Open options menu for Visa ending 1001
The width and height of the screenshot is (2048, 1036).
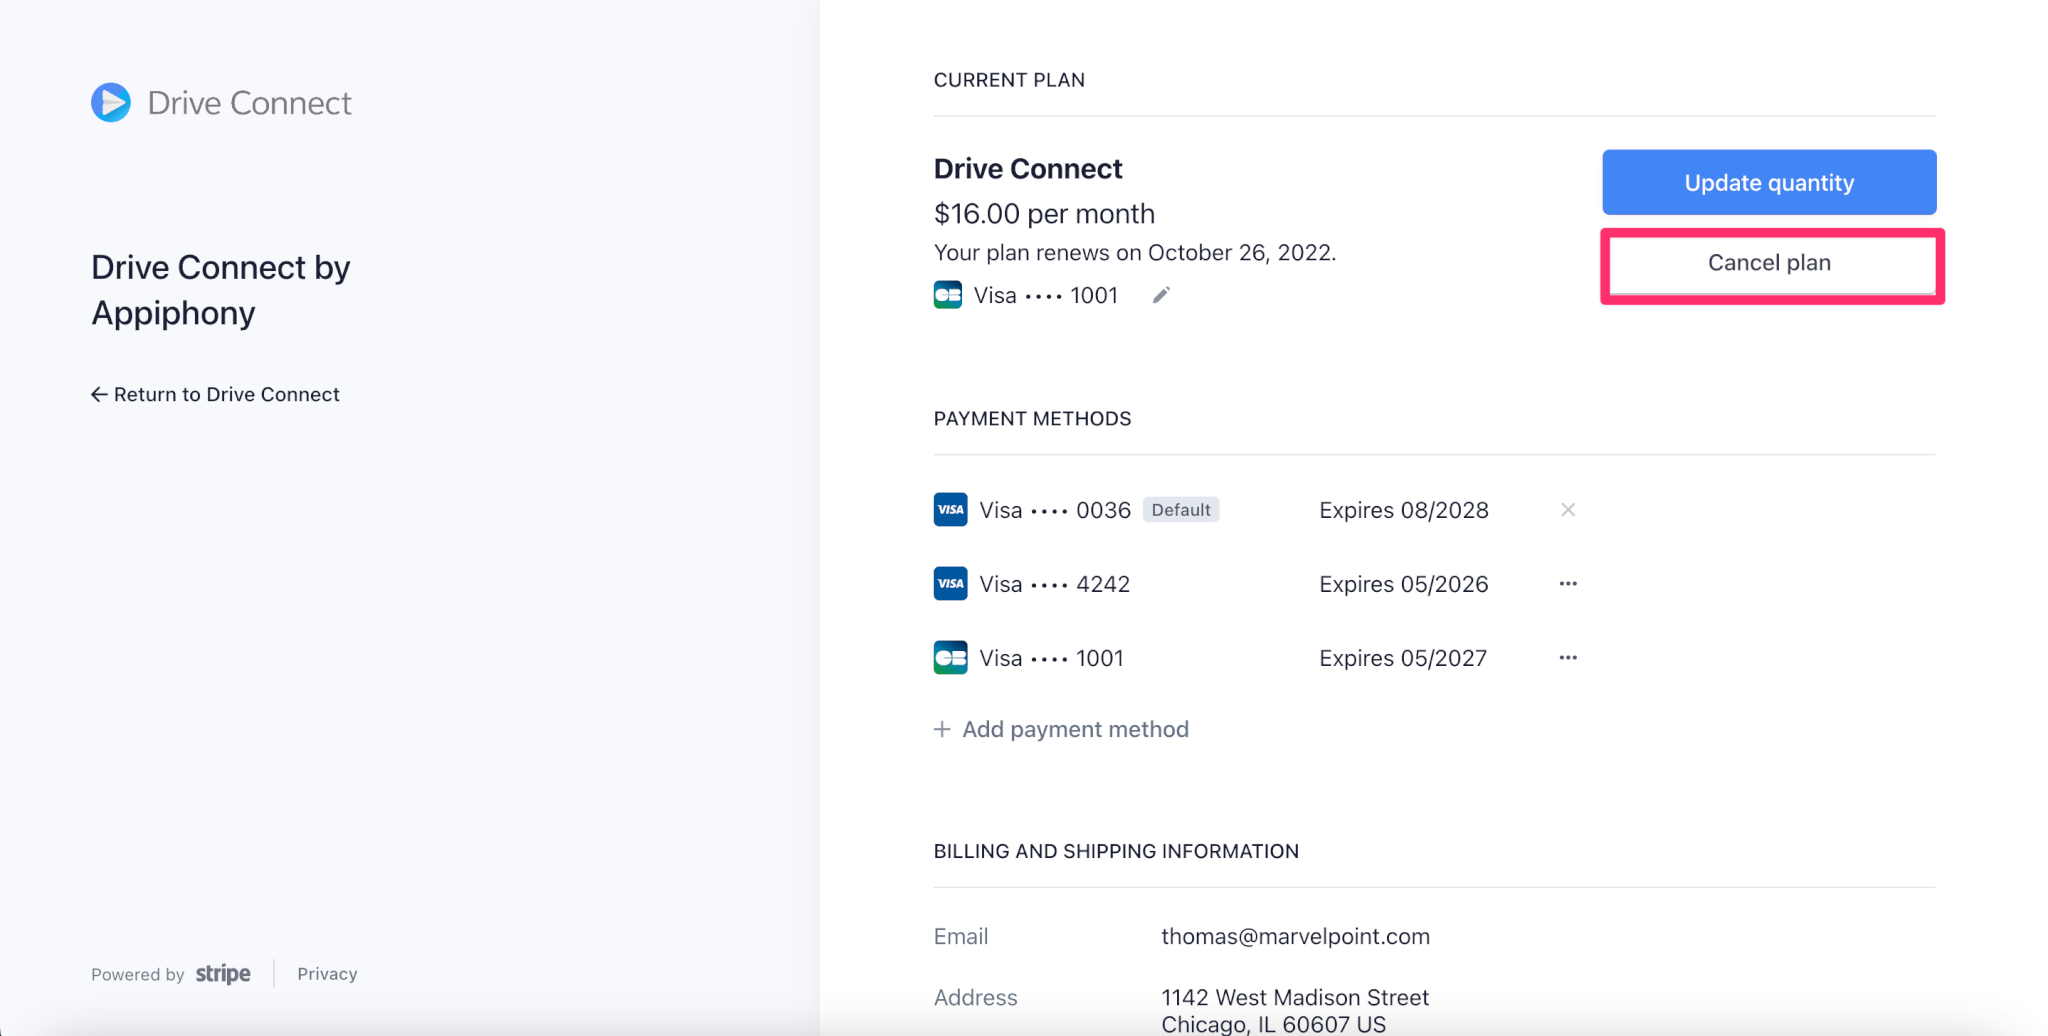[1568, 658]
